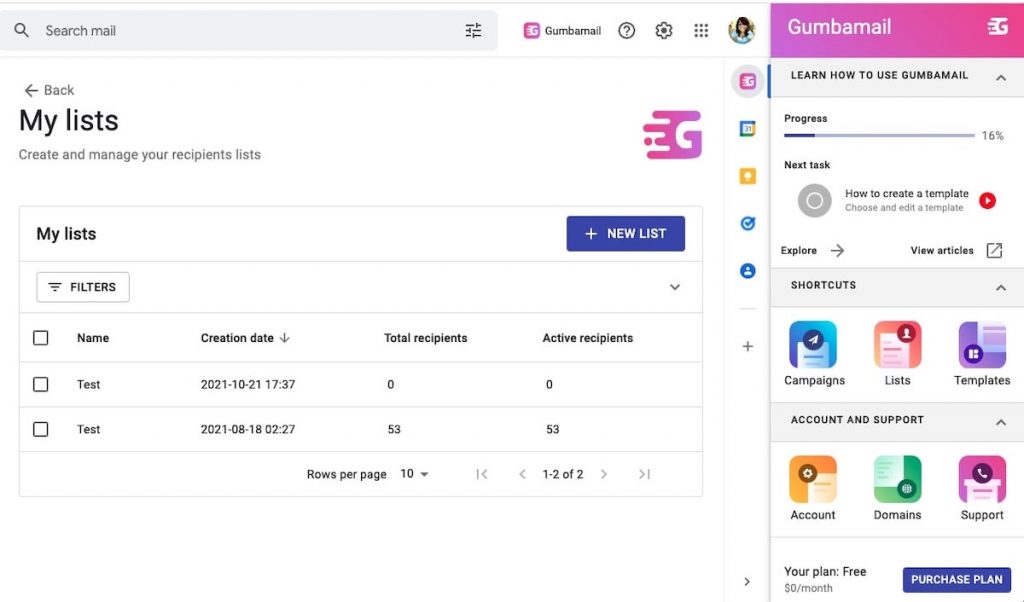Collapse the Shortcuts section
Screen dimensions: 1024x602
pyautogui.click(x=1001, y=287)
